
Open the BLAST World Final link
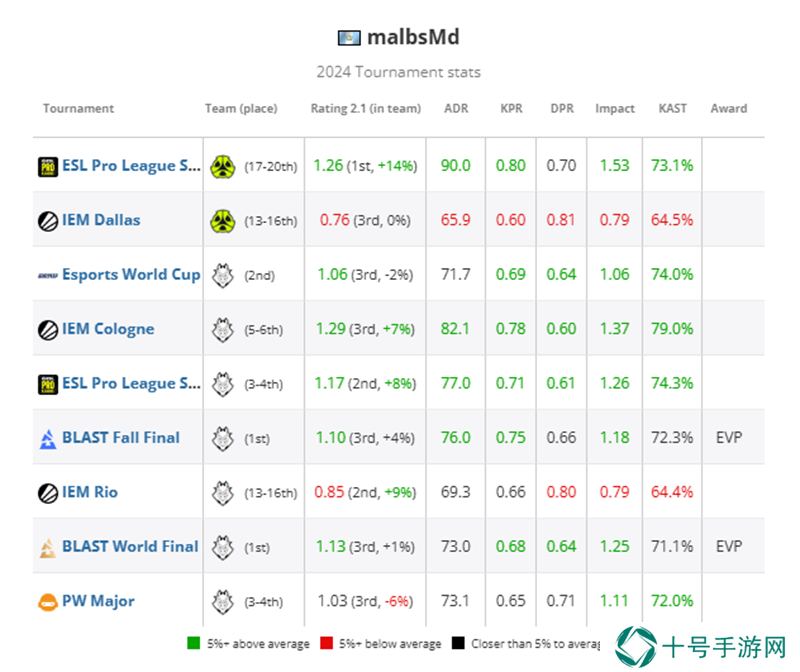click(x=130, y=546)
